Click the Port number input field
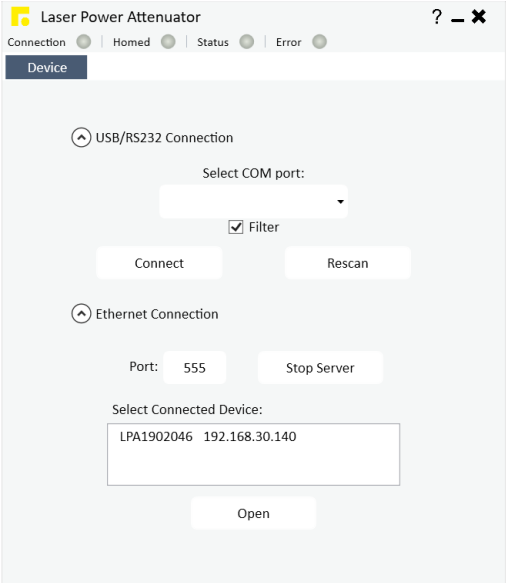The width and height of the screenshot is (506, 583). (x=194, y=368)
